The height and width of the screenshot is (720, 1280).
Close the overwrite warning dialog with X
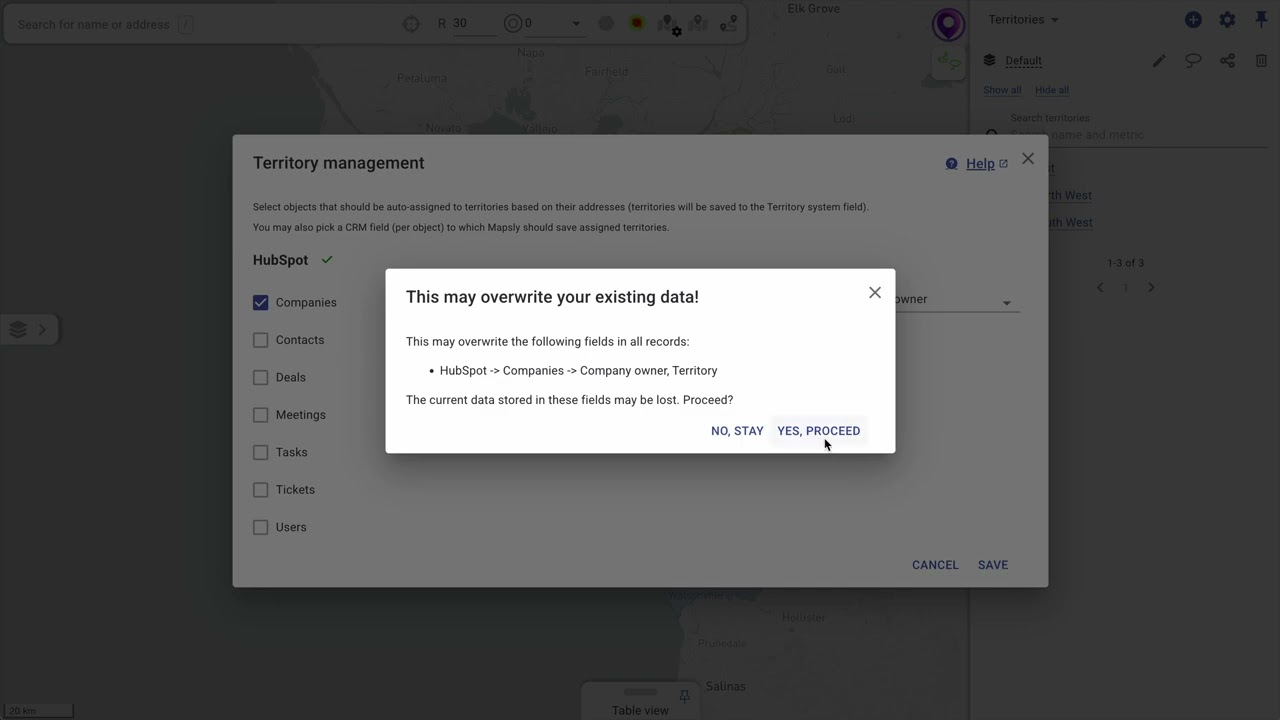875,293
